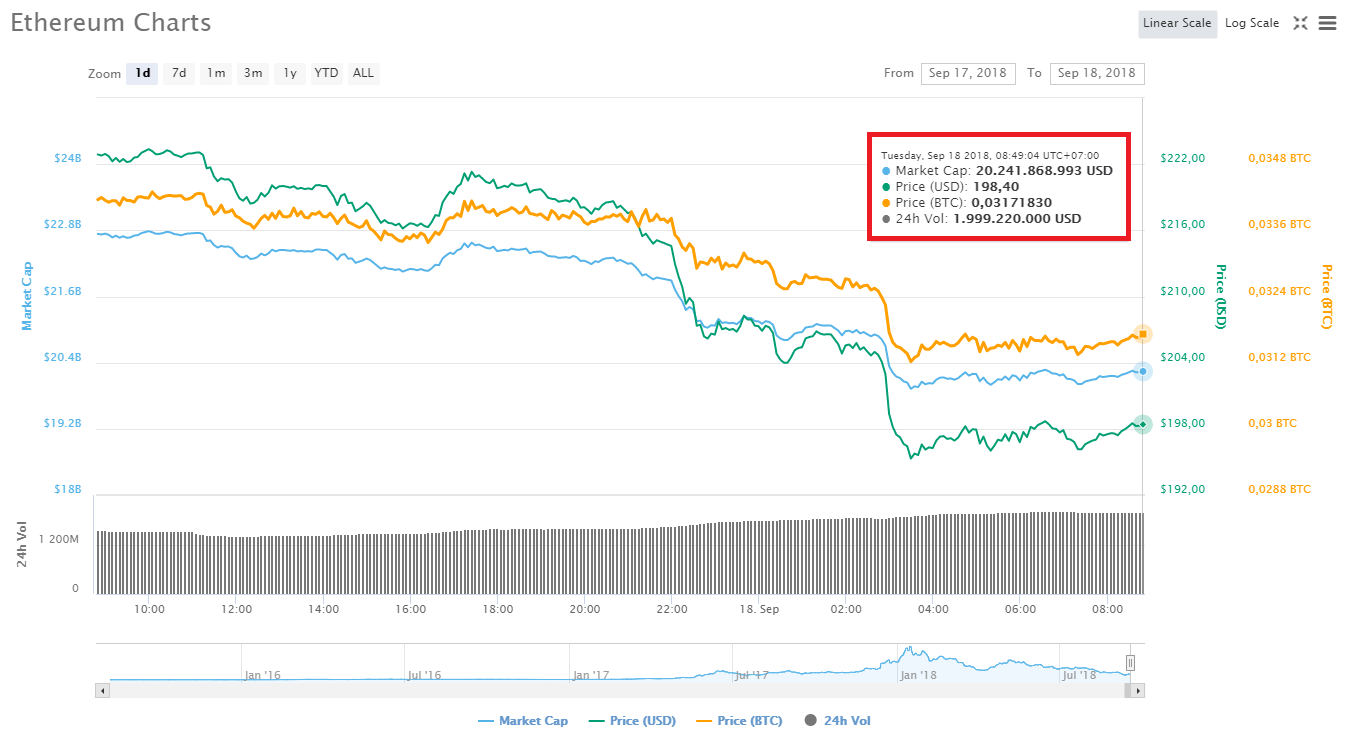This screenshot has height=734, width=1346.
Task: Click the 12:00 time axis label
Action: click(x=236, y=609)
